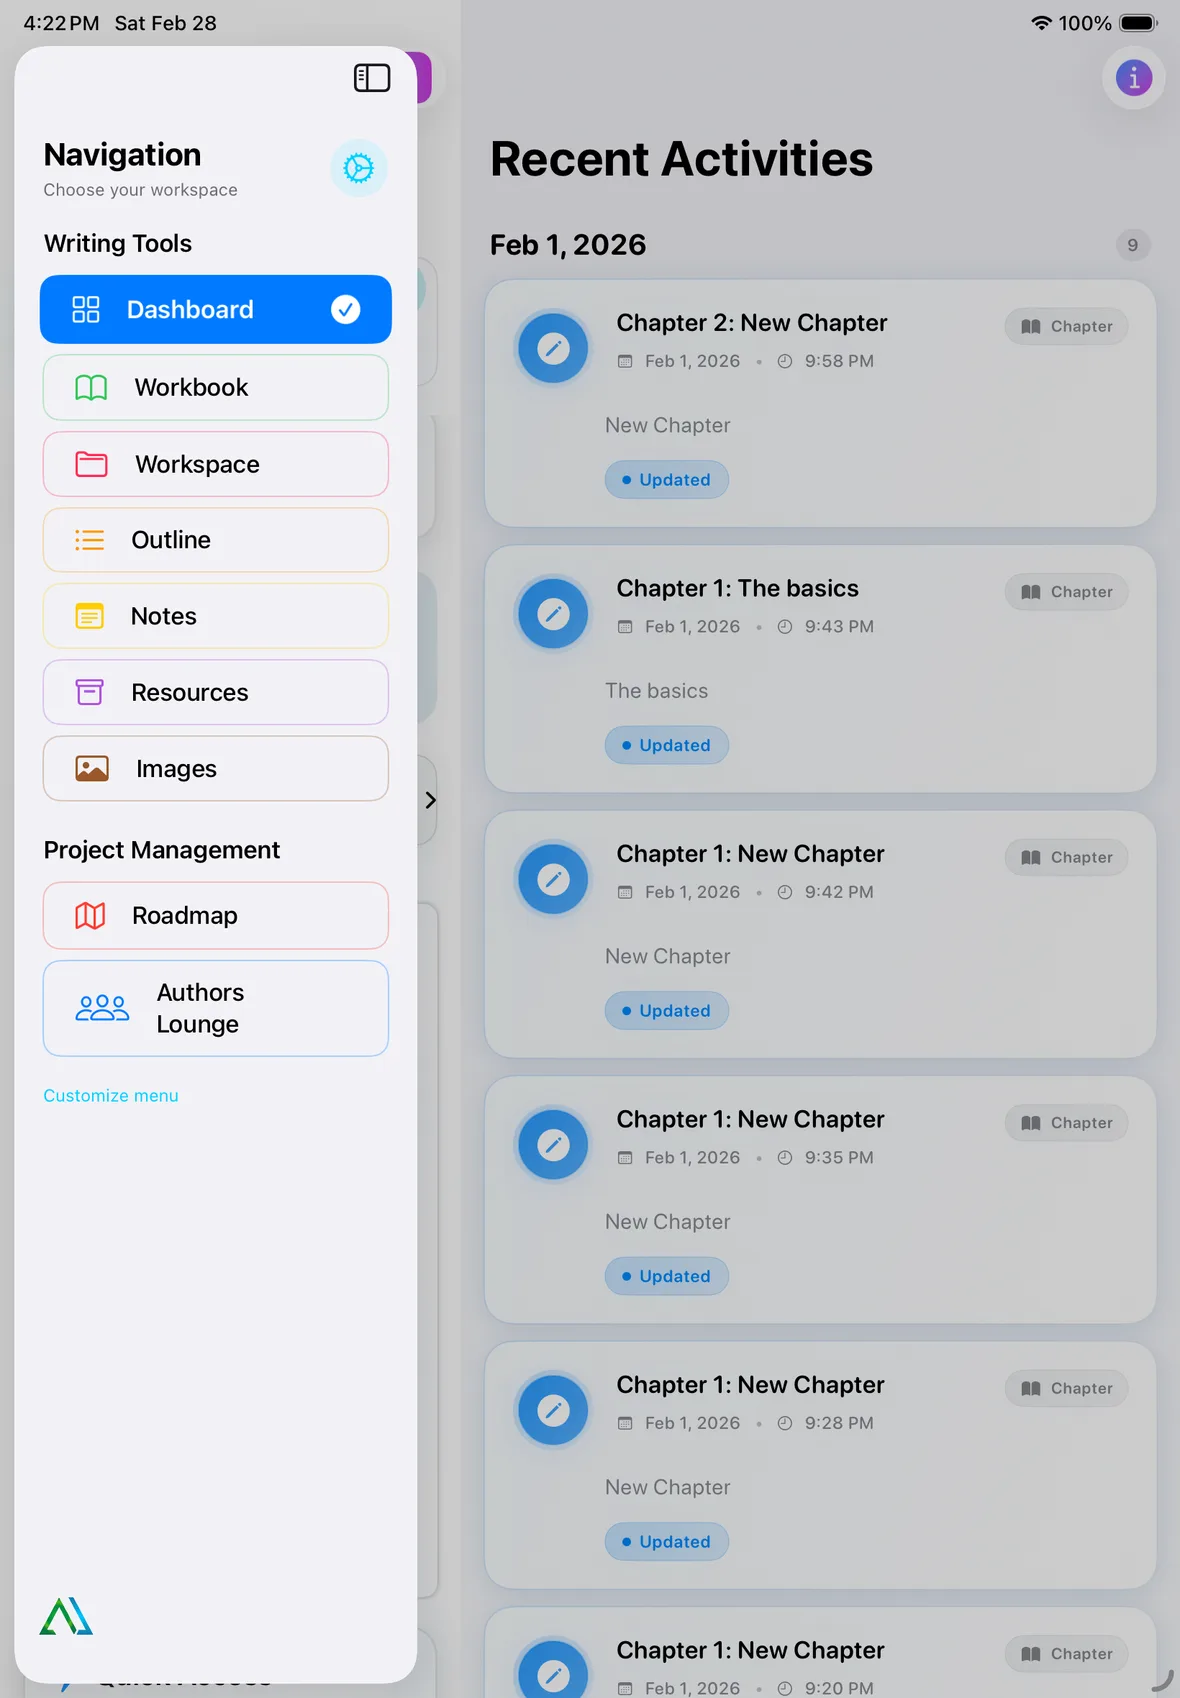
Task: Tap pencil icon for Chapter 2: New Chapter
Action: 553,348
